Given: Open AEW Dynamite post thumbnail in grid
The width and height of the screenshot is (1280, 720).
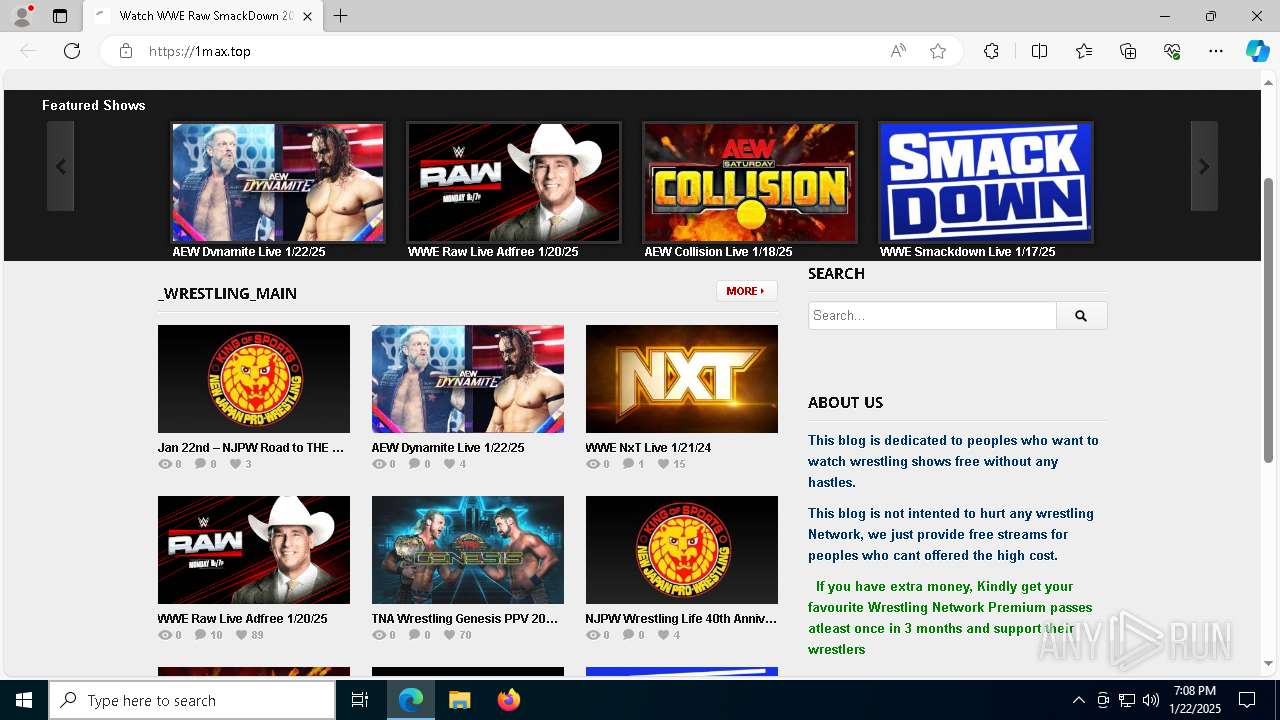Looking at the screenshot, I should (x=468, y=379).
